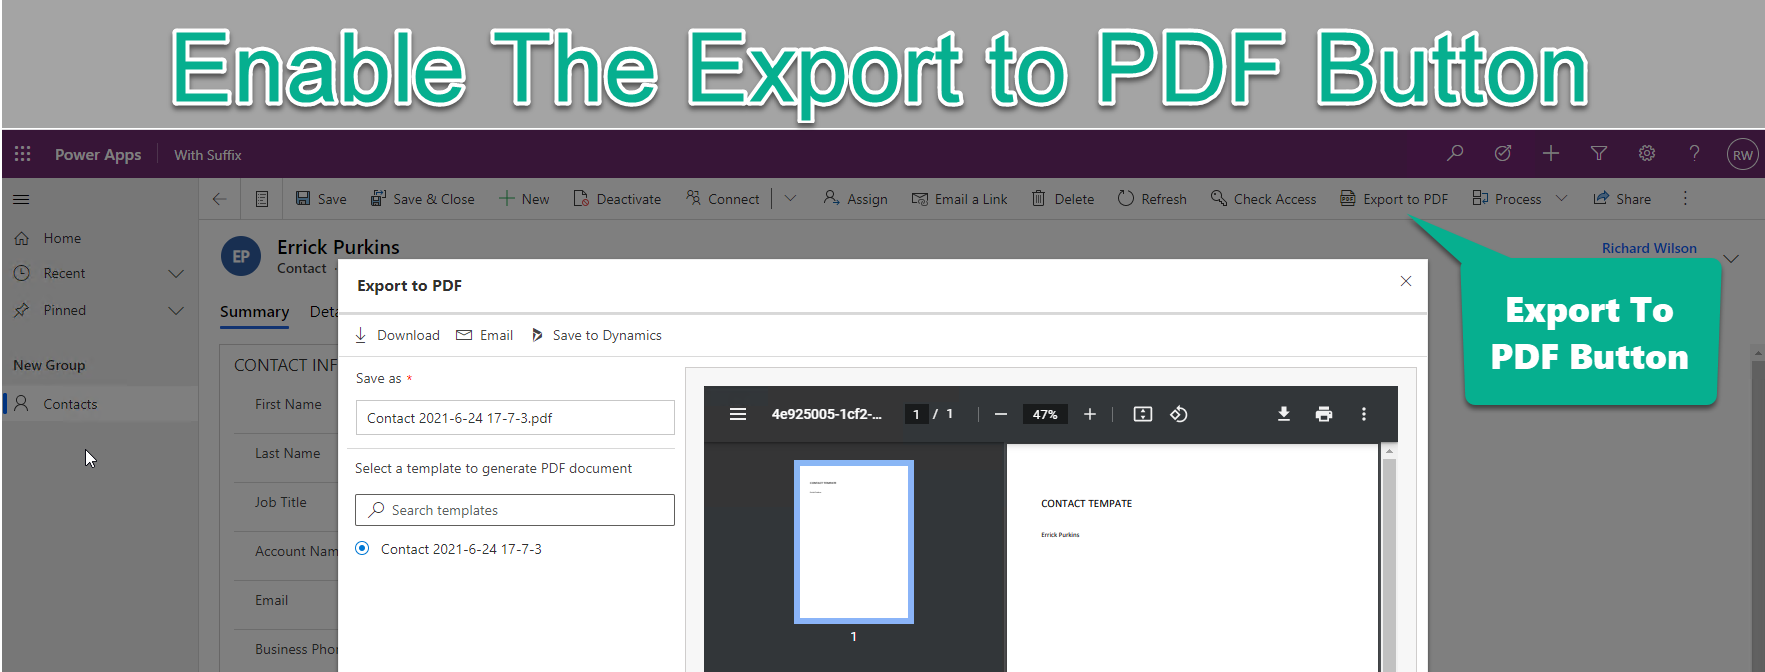The width and height of the screenshot is (1765, 672).
Task: Save the contact record
Action: point(321,199)
